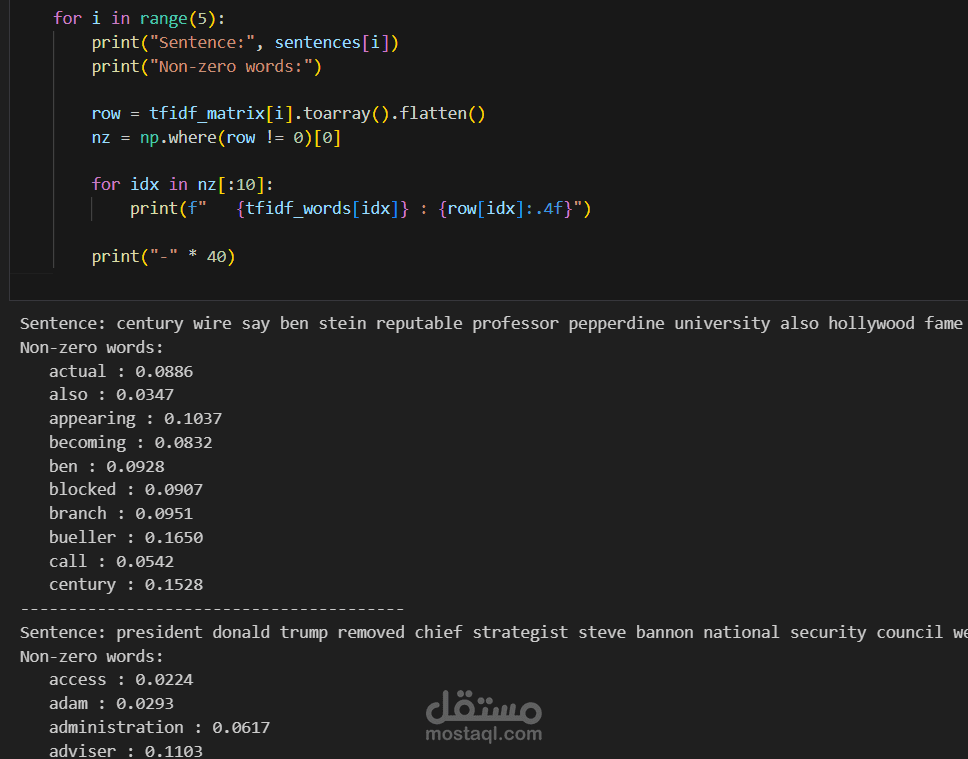The height and width of the screenshot is (759, 968).
Task: Click the print("-" * 40) code line
Action: pos(164,256)
